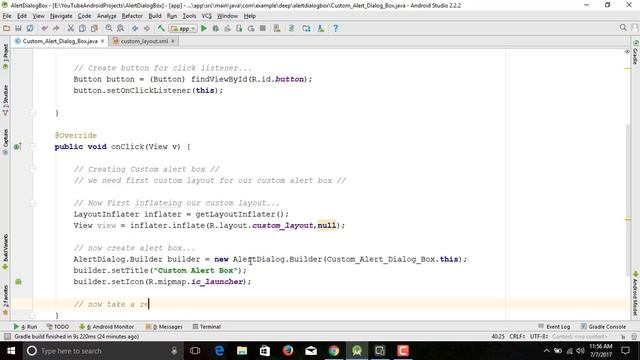Toggle the Android Model side panel
The width and height of the screenshot is (640, 360).
pyautogui.click(x=636, y=293)
